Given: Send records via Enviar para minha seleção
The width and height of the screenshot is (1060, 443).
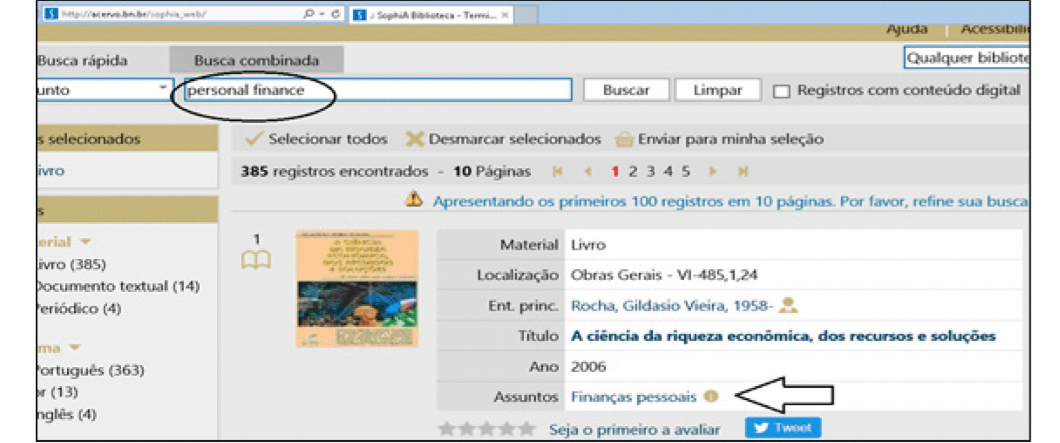Looking at the screenshot, I should (x=720, y=139).
